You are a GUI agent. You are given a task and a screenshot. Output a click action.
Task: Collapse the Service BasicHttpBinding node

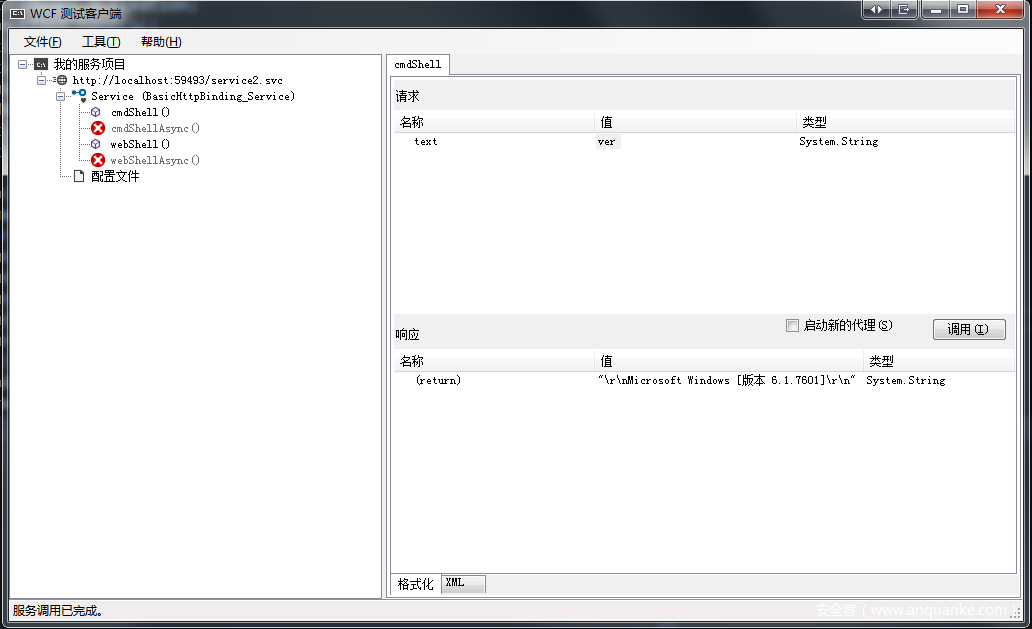click(x=61, y=96)
